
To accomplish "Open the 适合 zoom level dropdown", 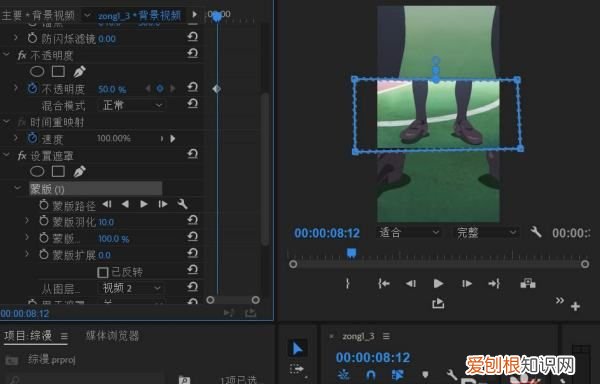I will [409, 232].
